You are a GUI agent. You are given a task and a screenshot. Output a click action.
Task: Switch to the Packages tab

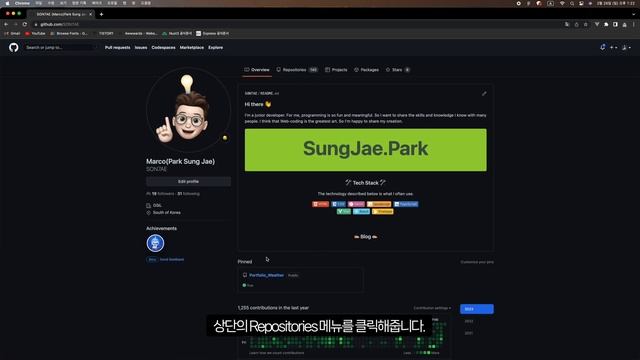coord(366,70)
